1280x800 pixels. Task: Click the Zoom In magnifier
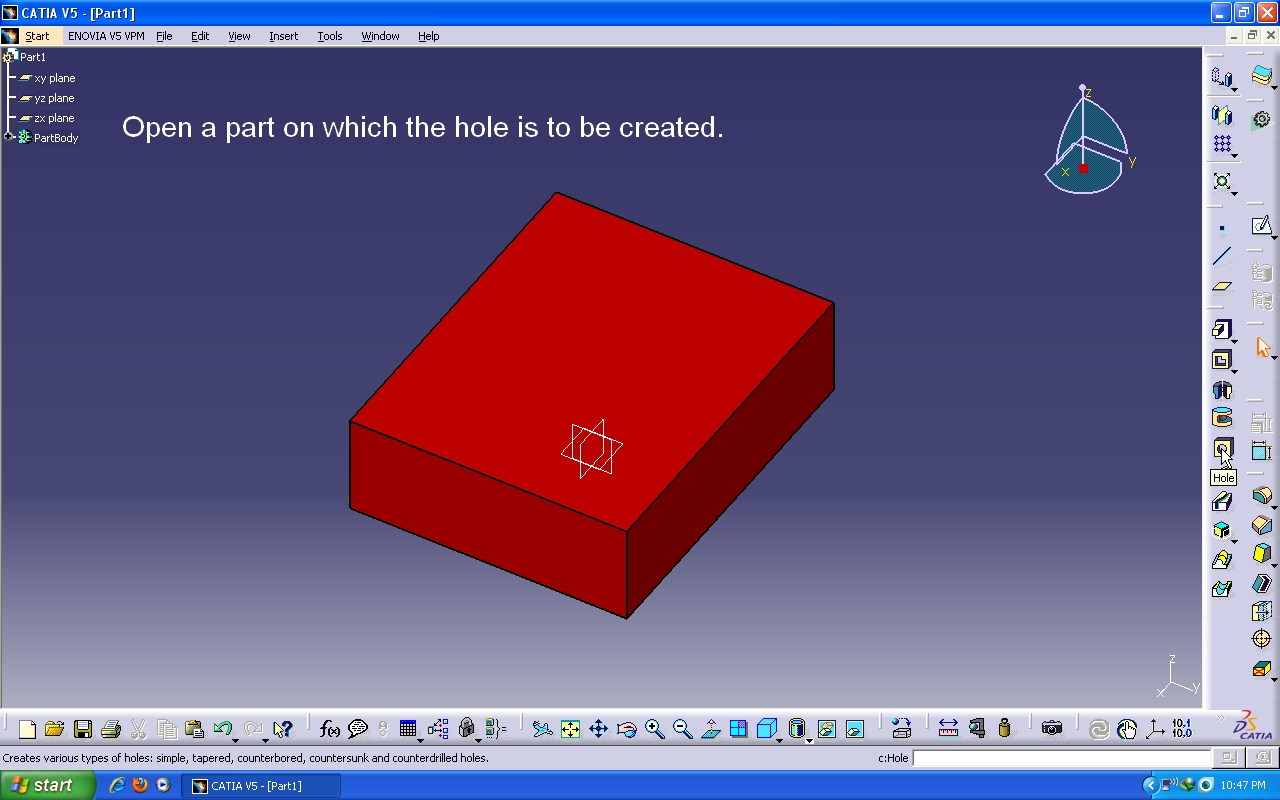pos(655,729)
